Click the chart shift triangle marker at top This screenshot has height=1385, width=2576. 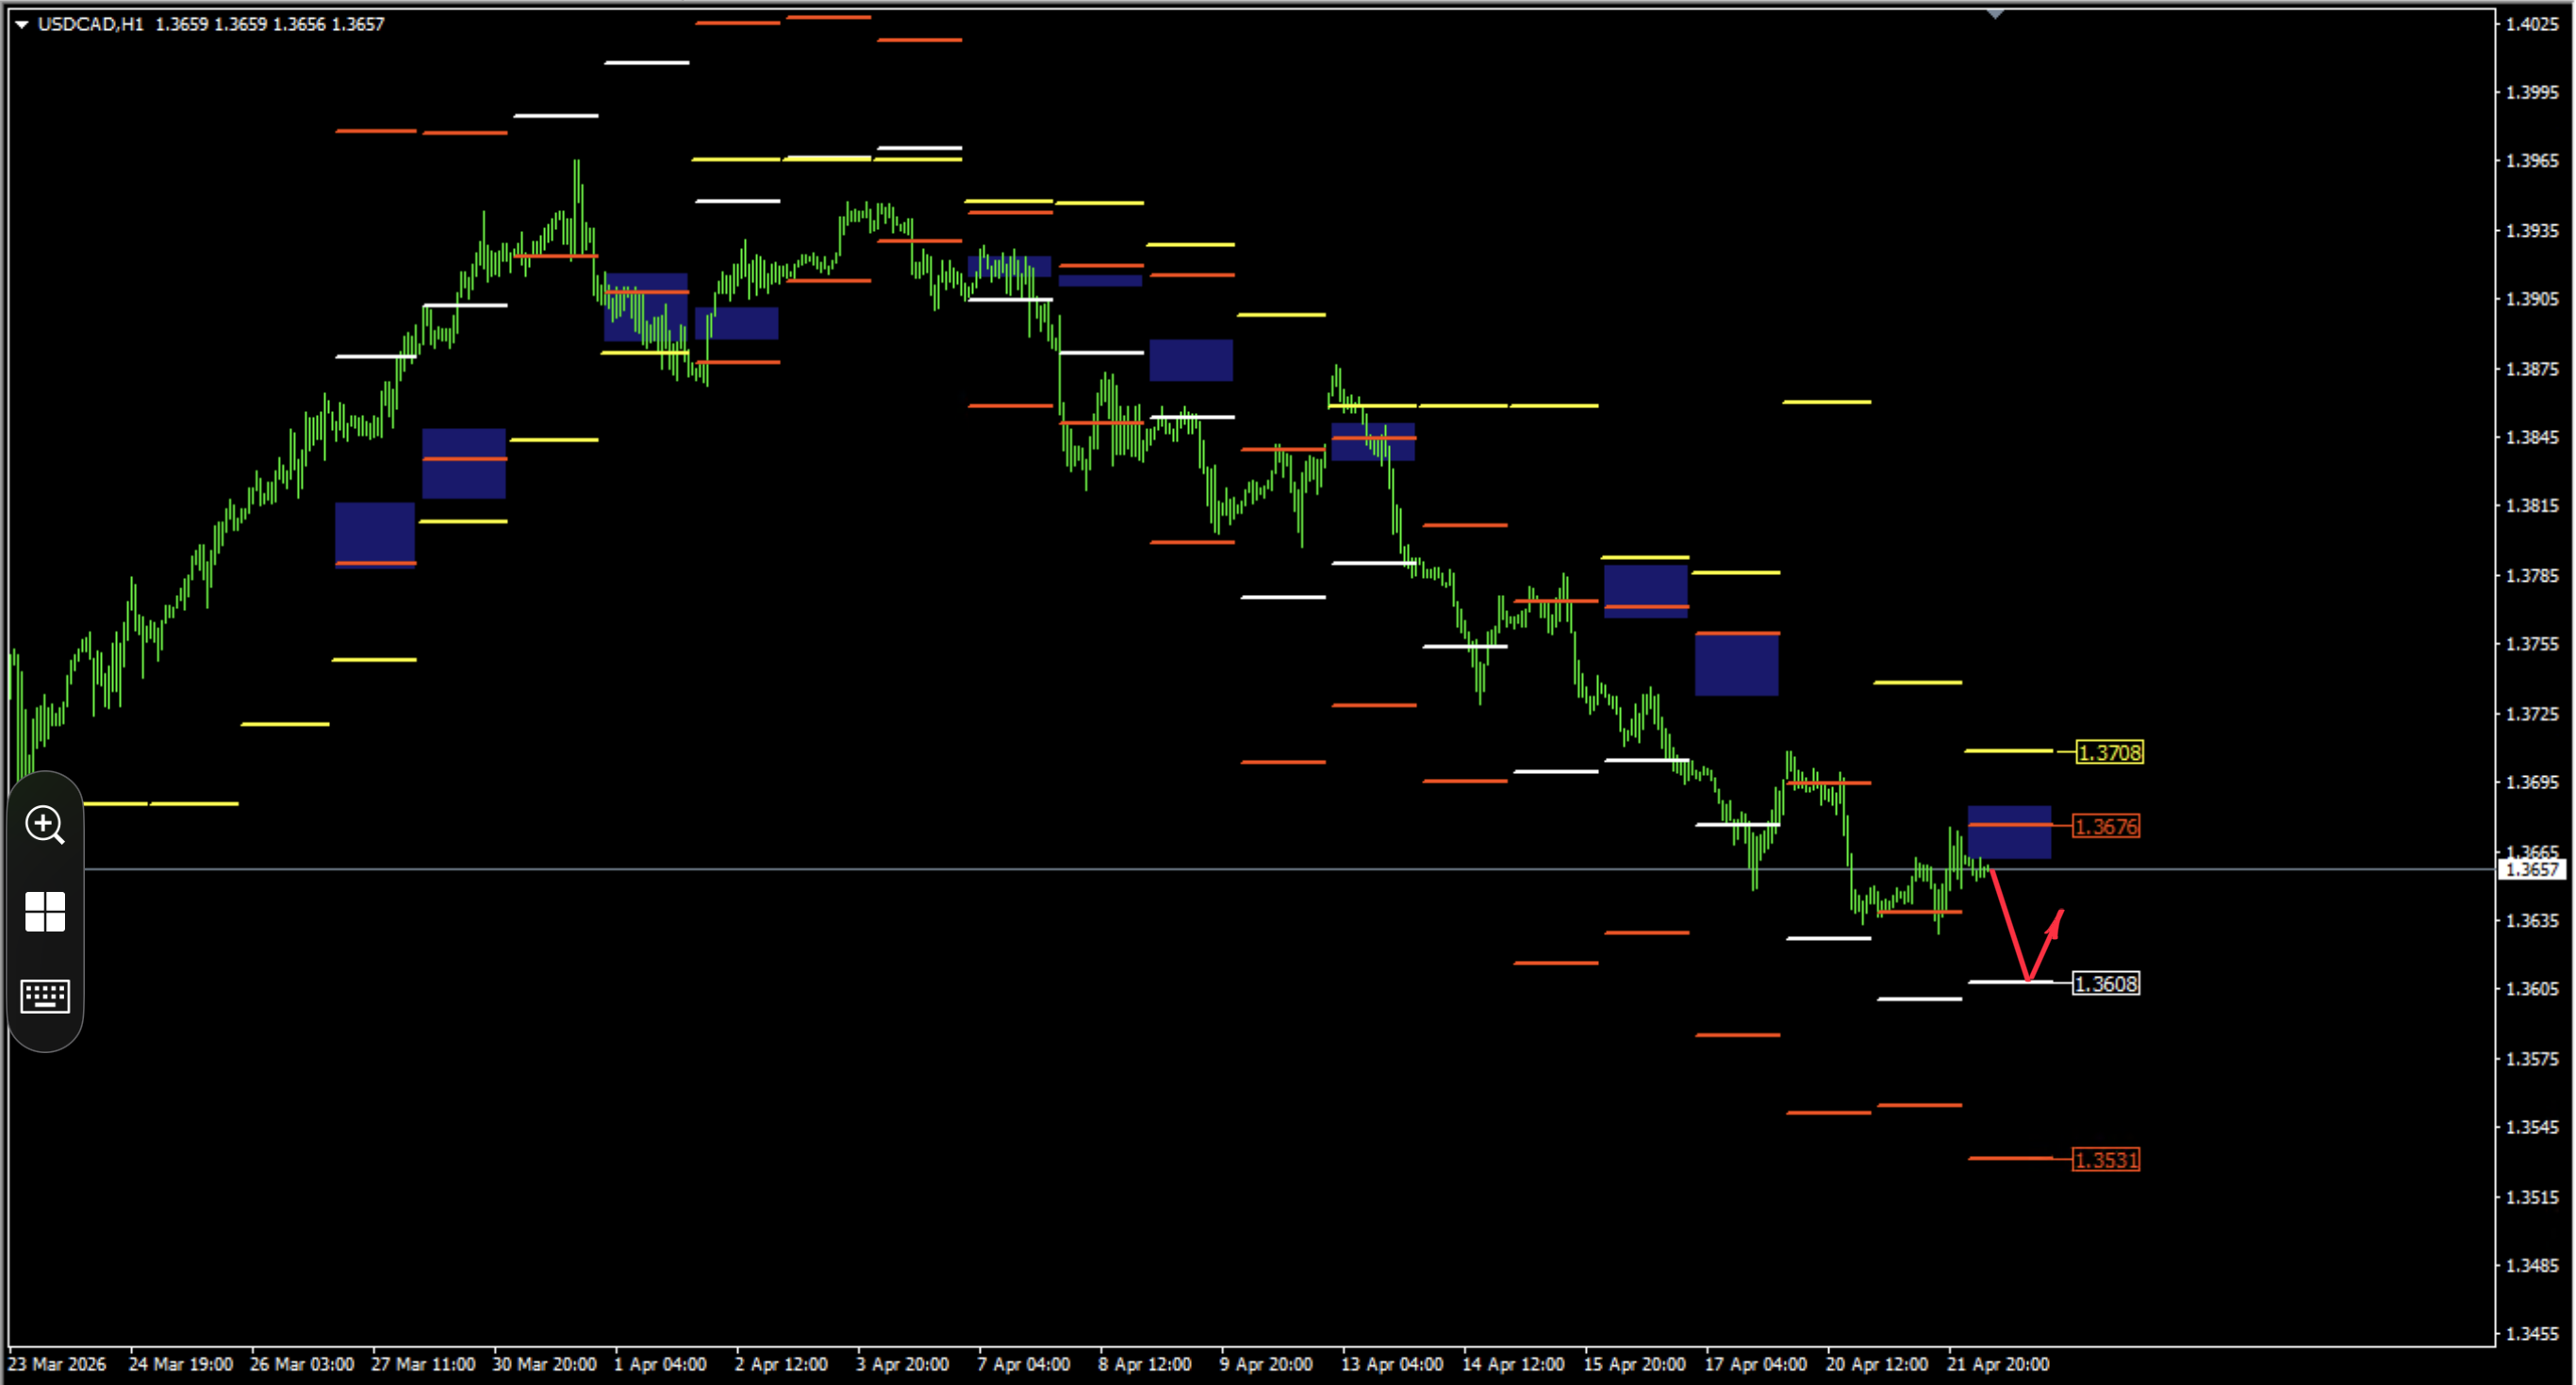(1995, 14)
